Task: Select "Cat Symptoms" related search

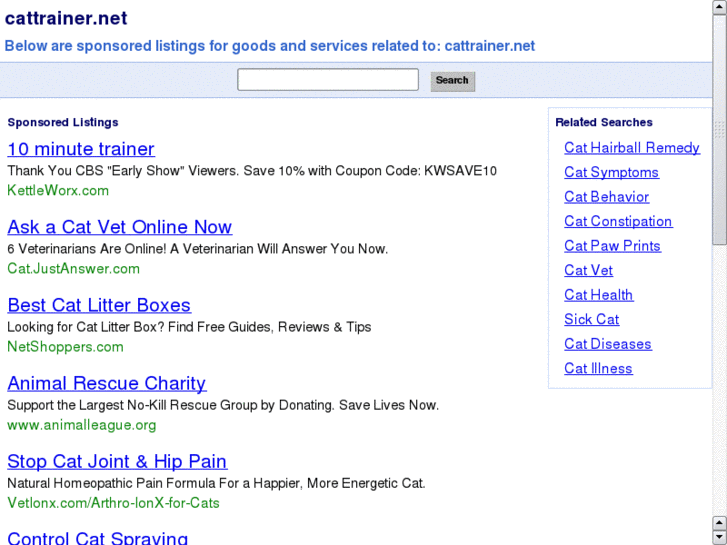Action: pos(611,172)
